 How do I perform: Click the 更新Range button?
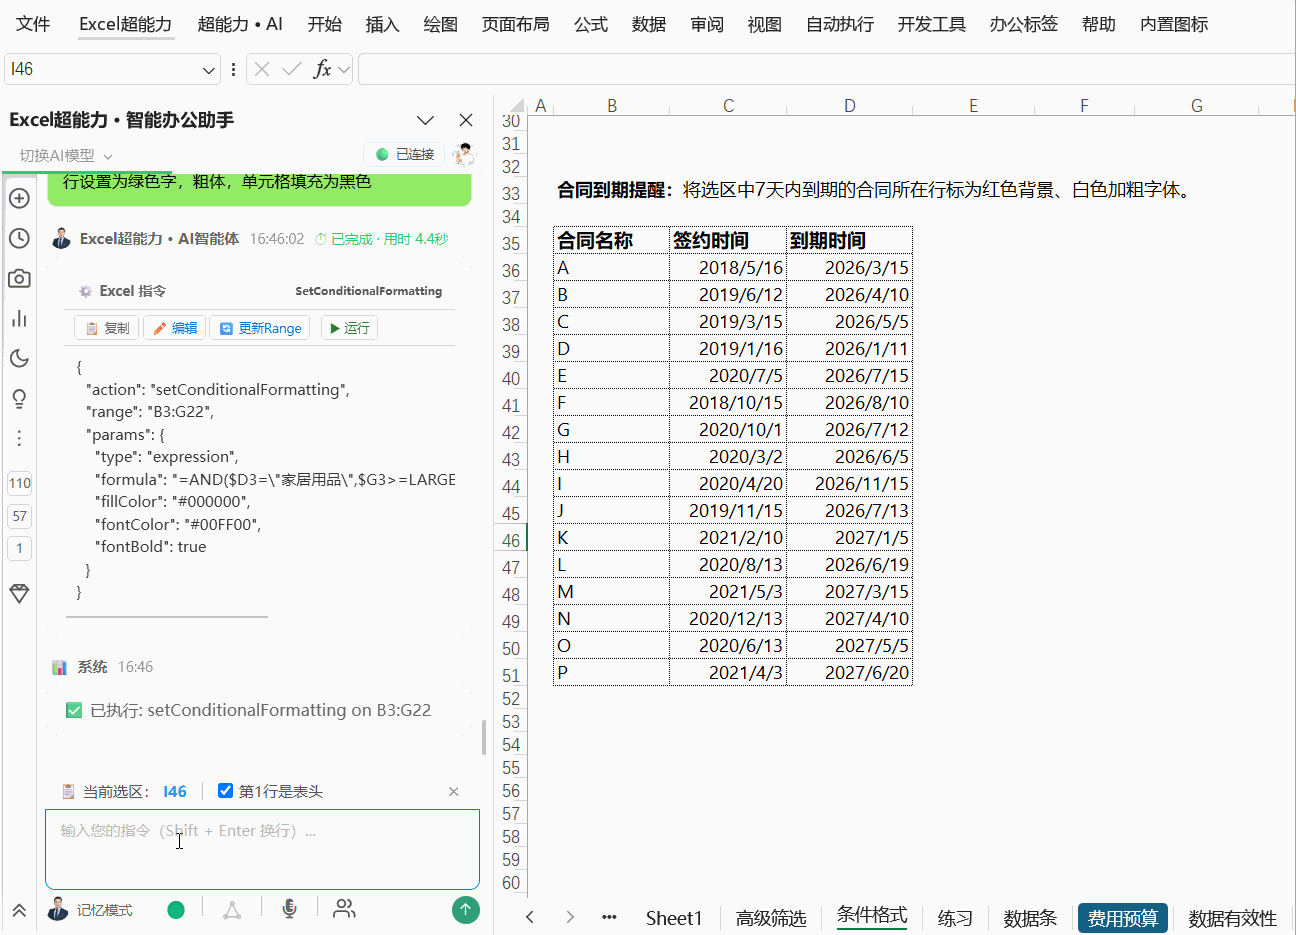click(260, 328)
